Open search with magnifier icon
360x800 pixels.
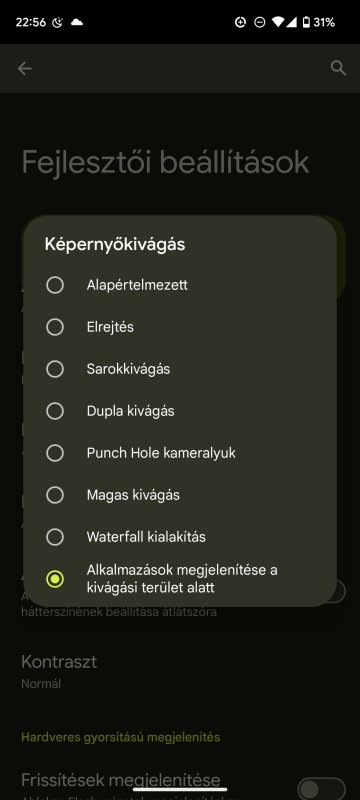tap(338, 68)
